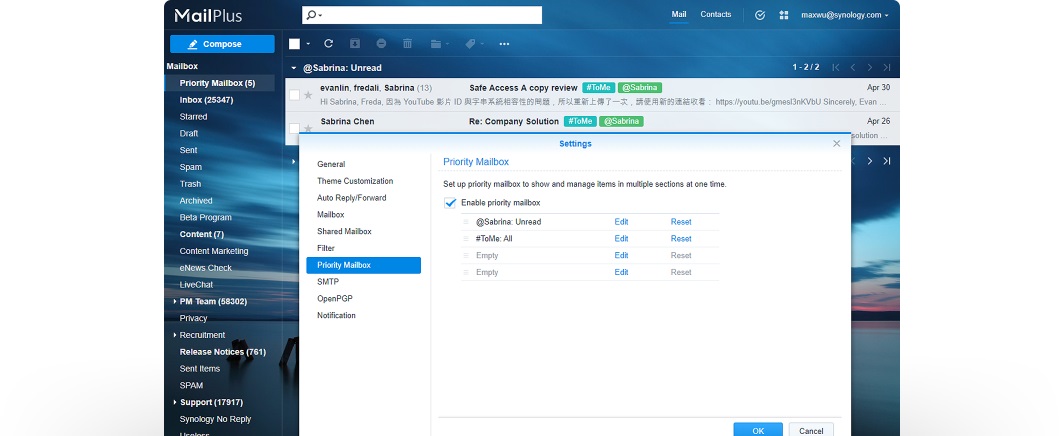This screenshot has width=1059, height=436.
Task: Click the mark-as-spam circle icon
Action: point(381,43)
